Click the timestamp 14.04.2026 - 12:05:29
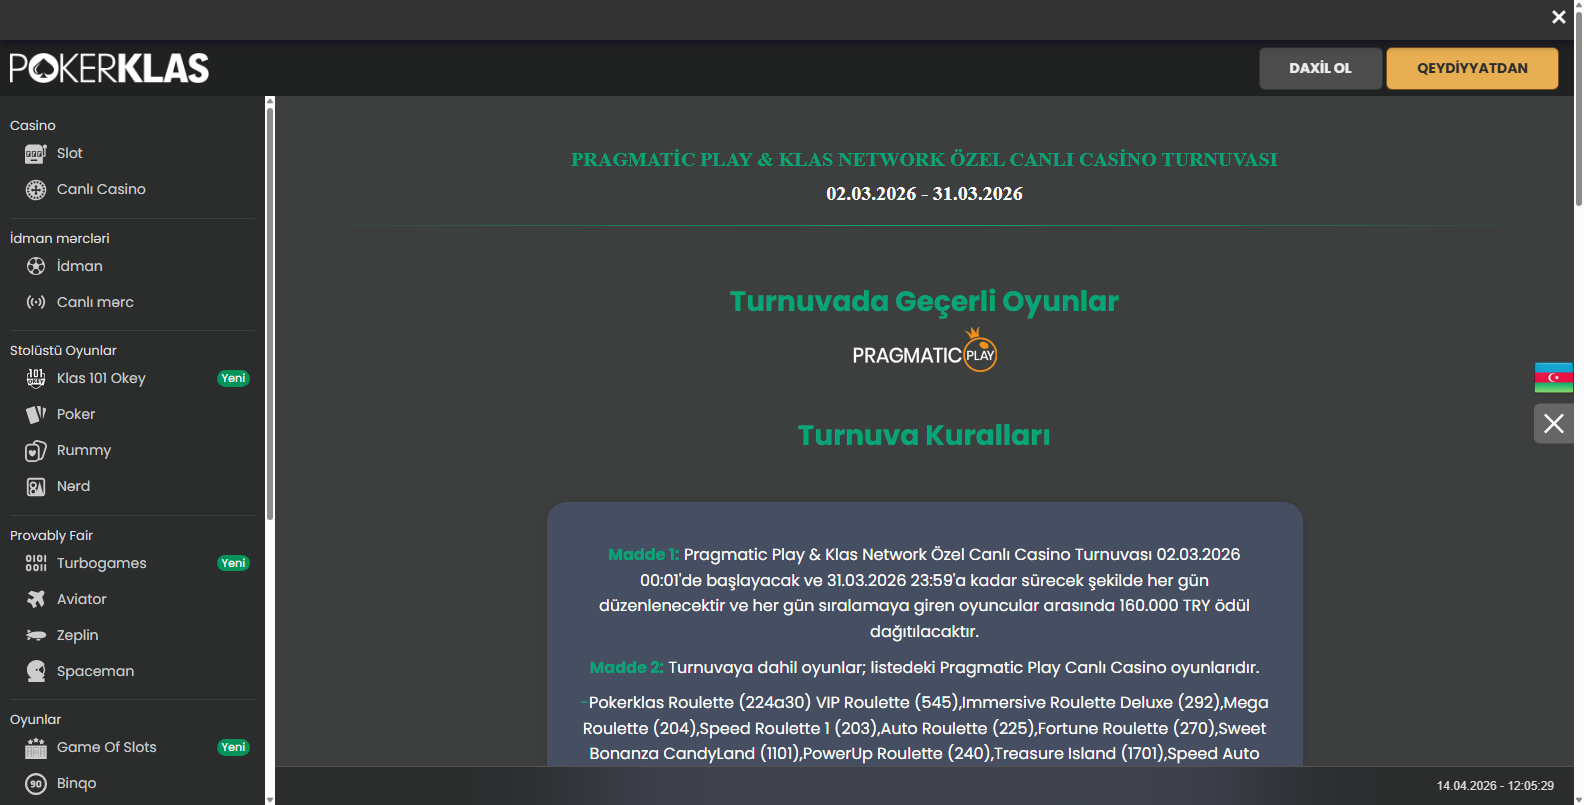Image resolution: width=1584 pixels, height=805 pixels. pyautogui.click(x=1495, y=786)
